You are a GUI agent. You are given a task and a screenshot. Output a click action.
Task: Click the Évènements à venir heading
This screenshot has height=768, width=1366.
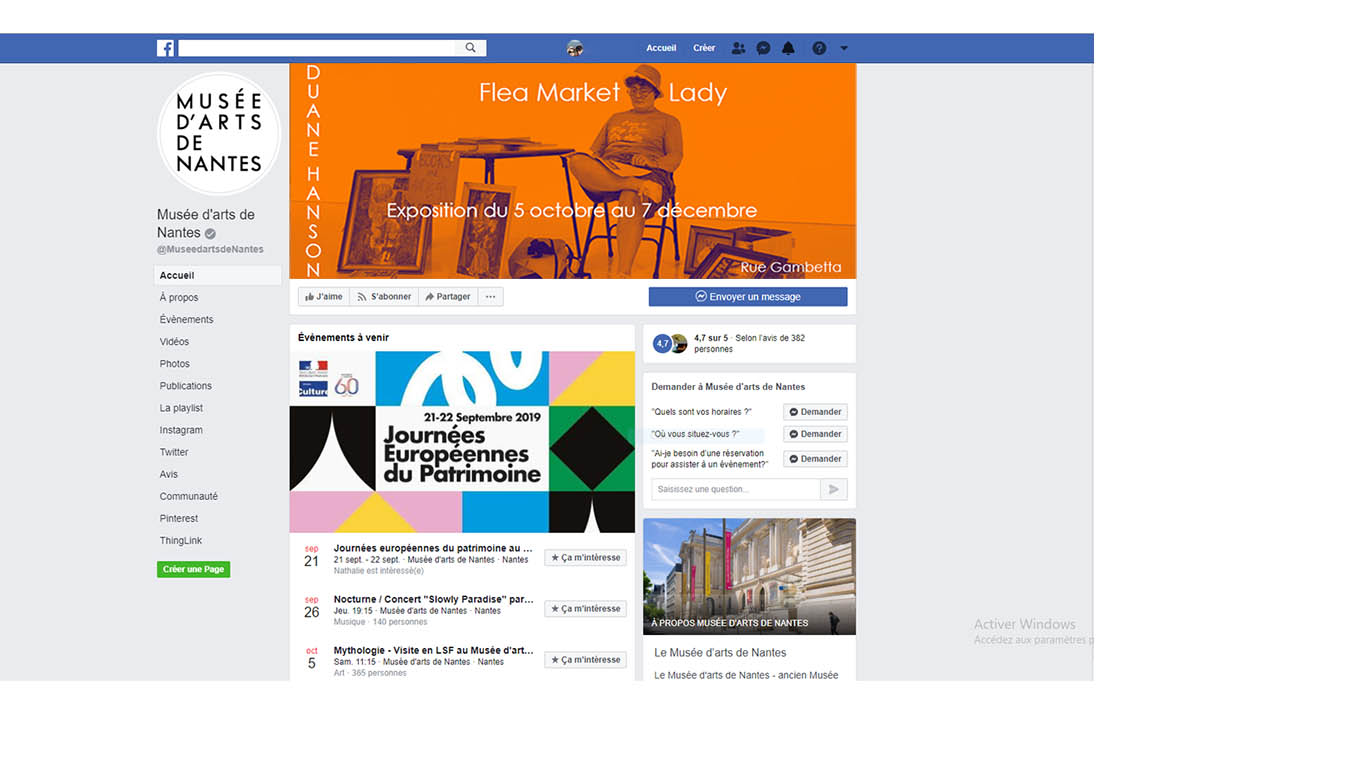click(343, 338)
